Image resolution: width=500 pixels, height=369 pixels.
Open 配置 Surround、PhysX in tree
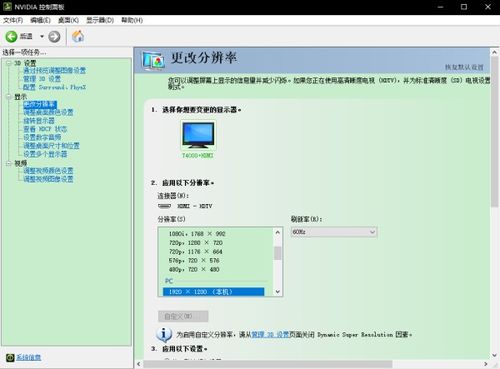coord(54,87)
